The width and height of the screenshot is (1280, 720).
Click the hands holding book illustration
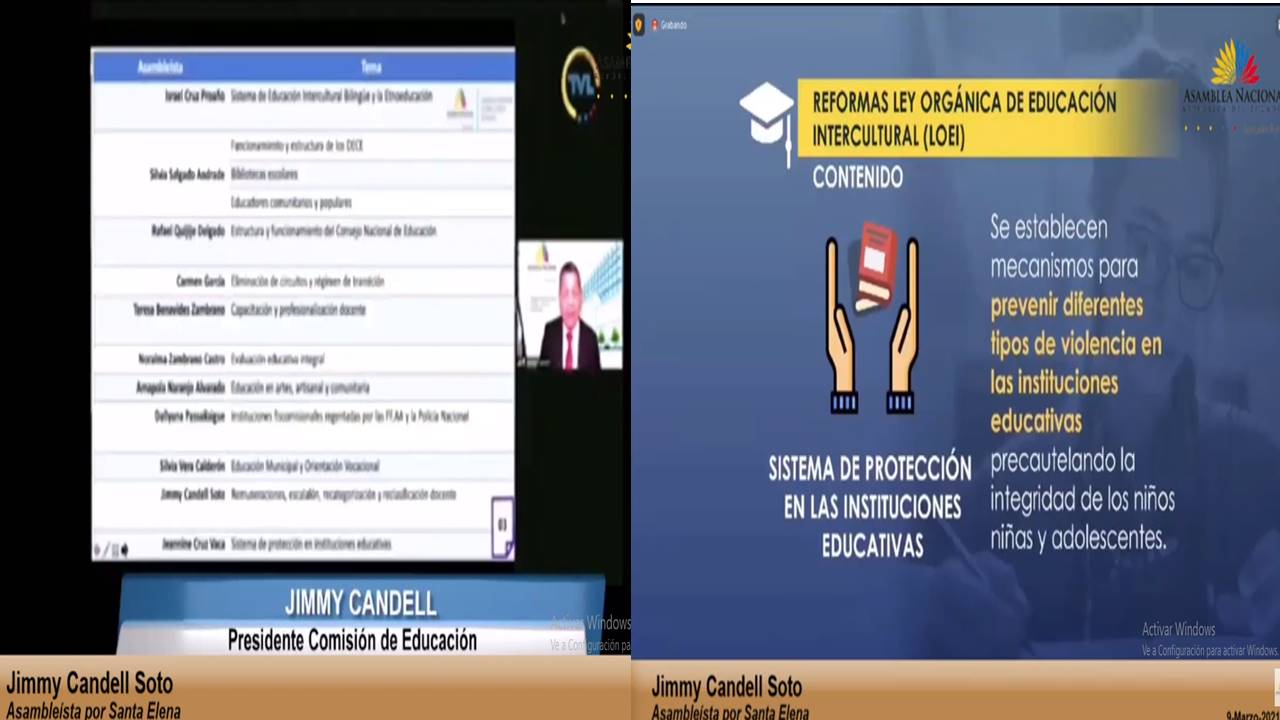click(x=871, y=319)
